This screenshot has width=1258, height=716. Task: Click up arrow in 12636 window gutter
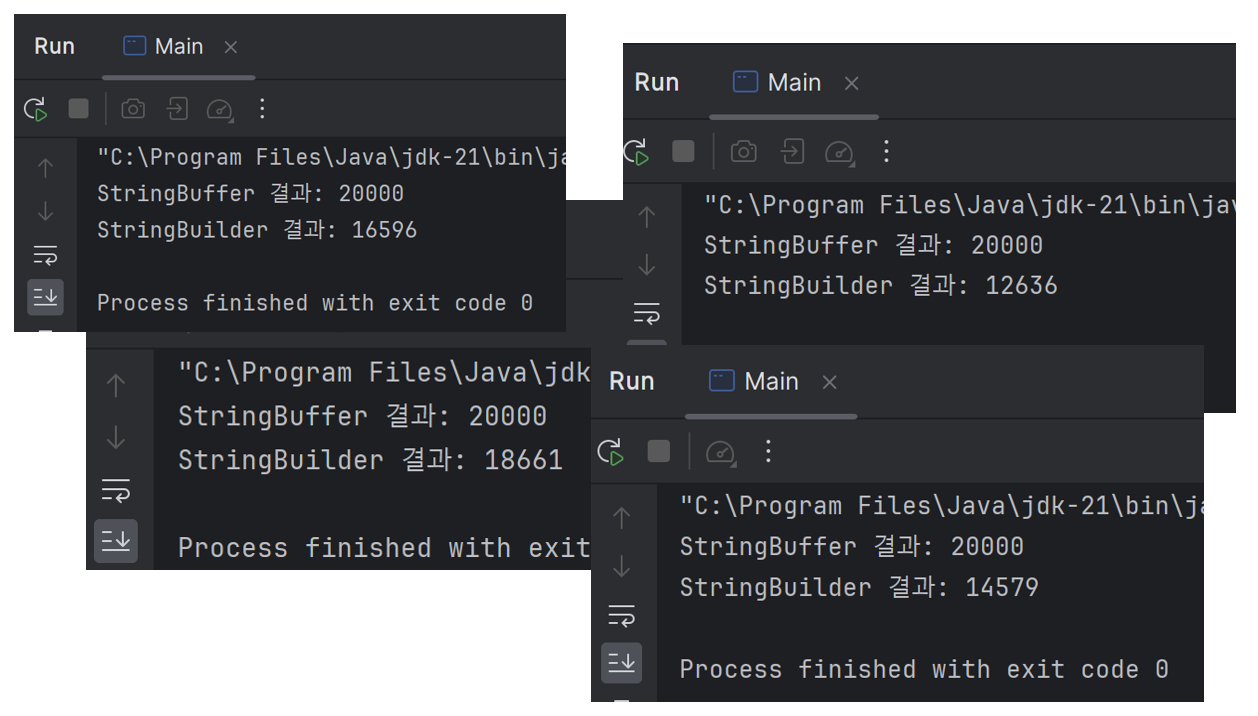(647, 216)
